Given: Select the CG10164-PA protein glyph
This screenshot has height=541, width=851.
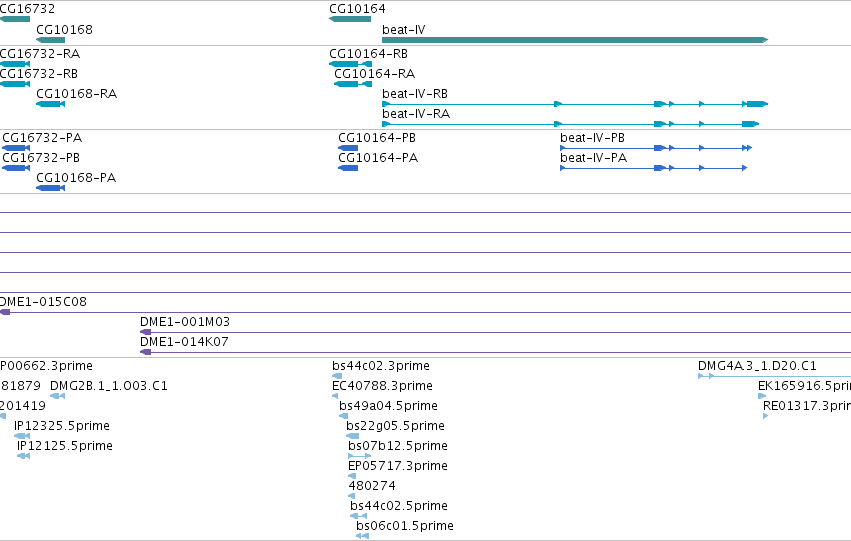Looking at the screenshot, I should (348, 168).
